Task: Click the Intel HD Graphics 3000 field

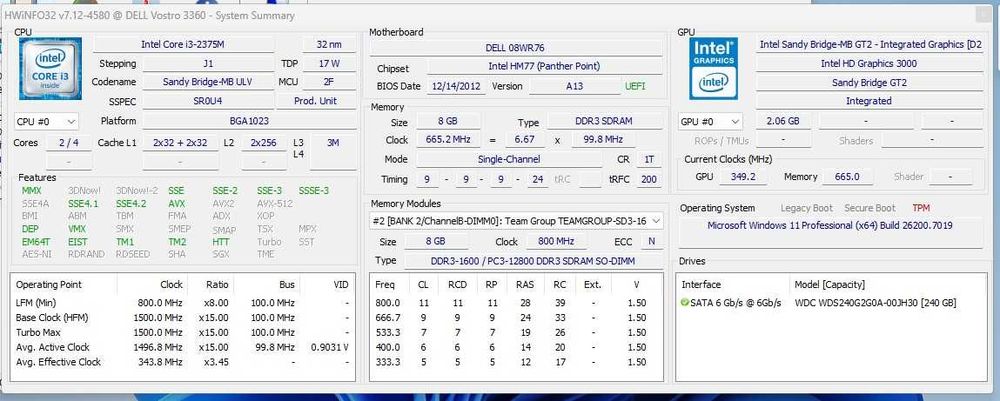Action: (x=869, y=64)
